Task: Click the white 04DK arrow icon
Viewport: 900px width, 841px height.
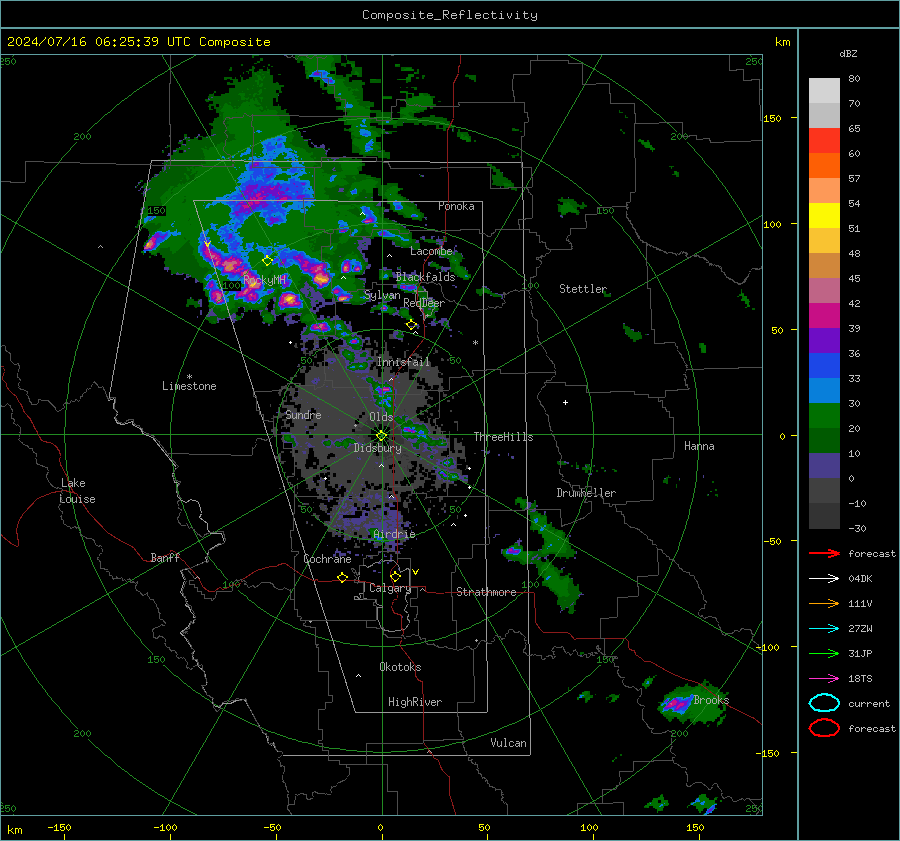Action: pyautogui.click(x=824, y=578)
